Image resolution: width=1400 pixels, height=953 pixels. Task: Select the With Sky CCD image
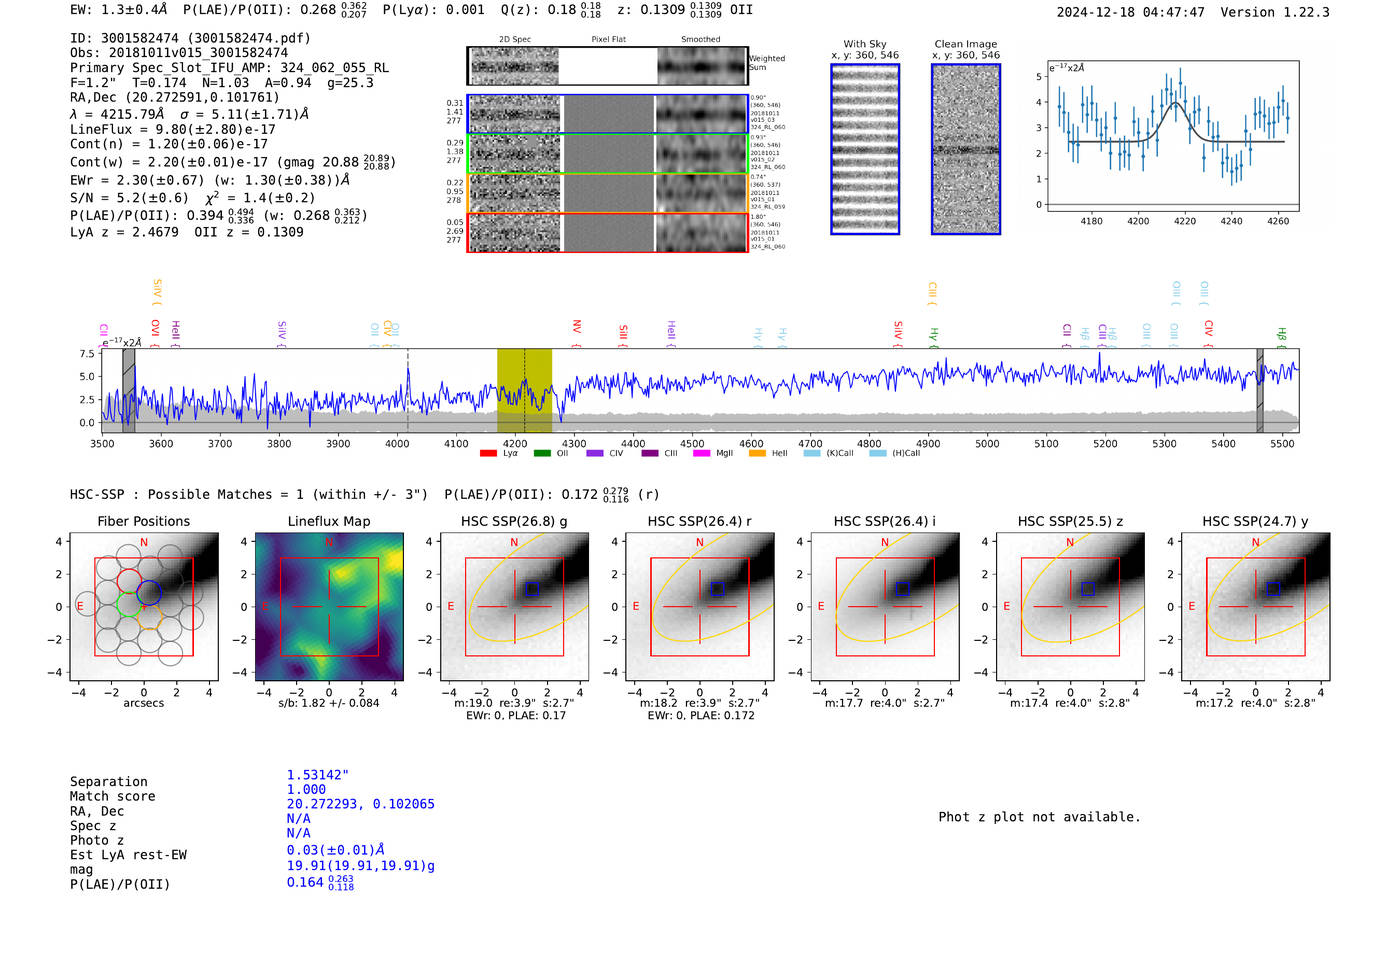tap(865, 149)
